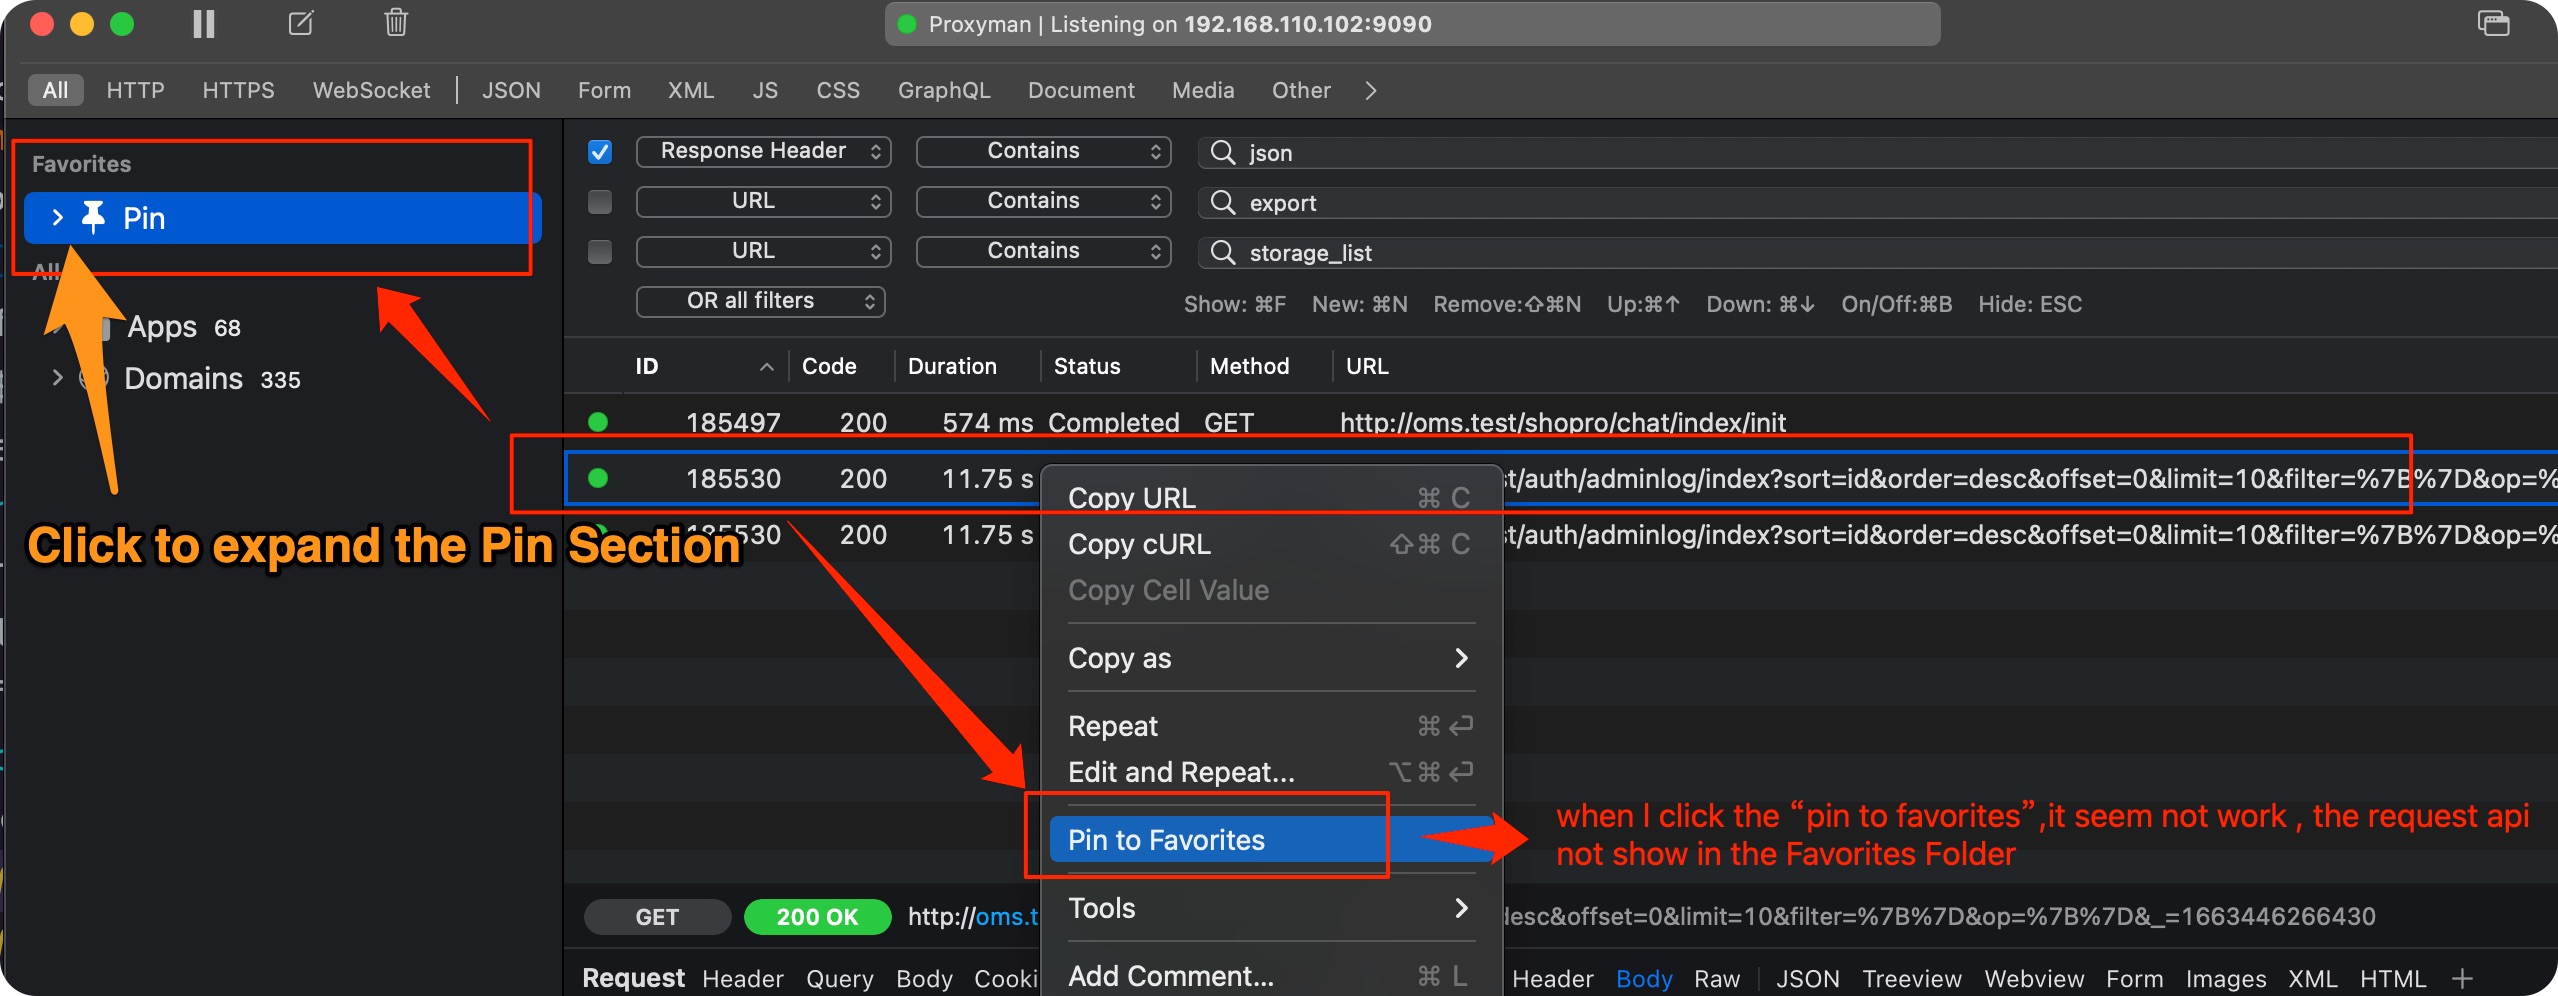Image resolution: width=2558 pixels, height=996 pixels.
Task: Choose Repeat from context menu
Action: (1271, 726)
